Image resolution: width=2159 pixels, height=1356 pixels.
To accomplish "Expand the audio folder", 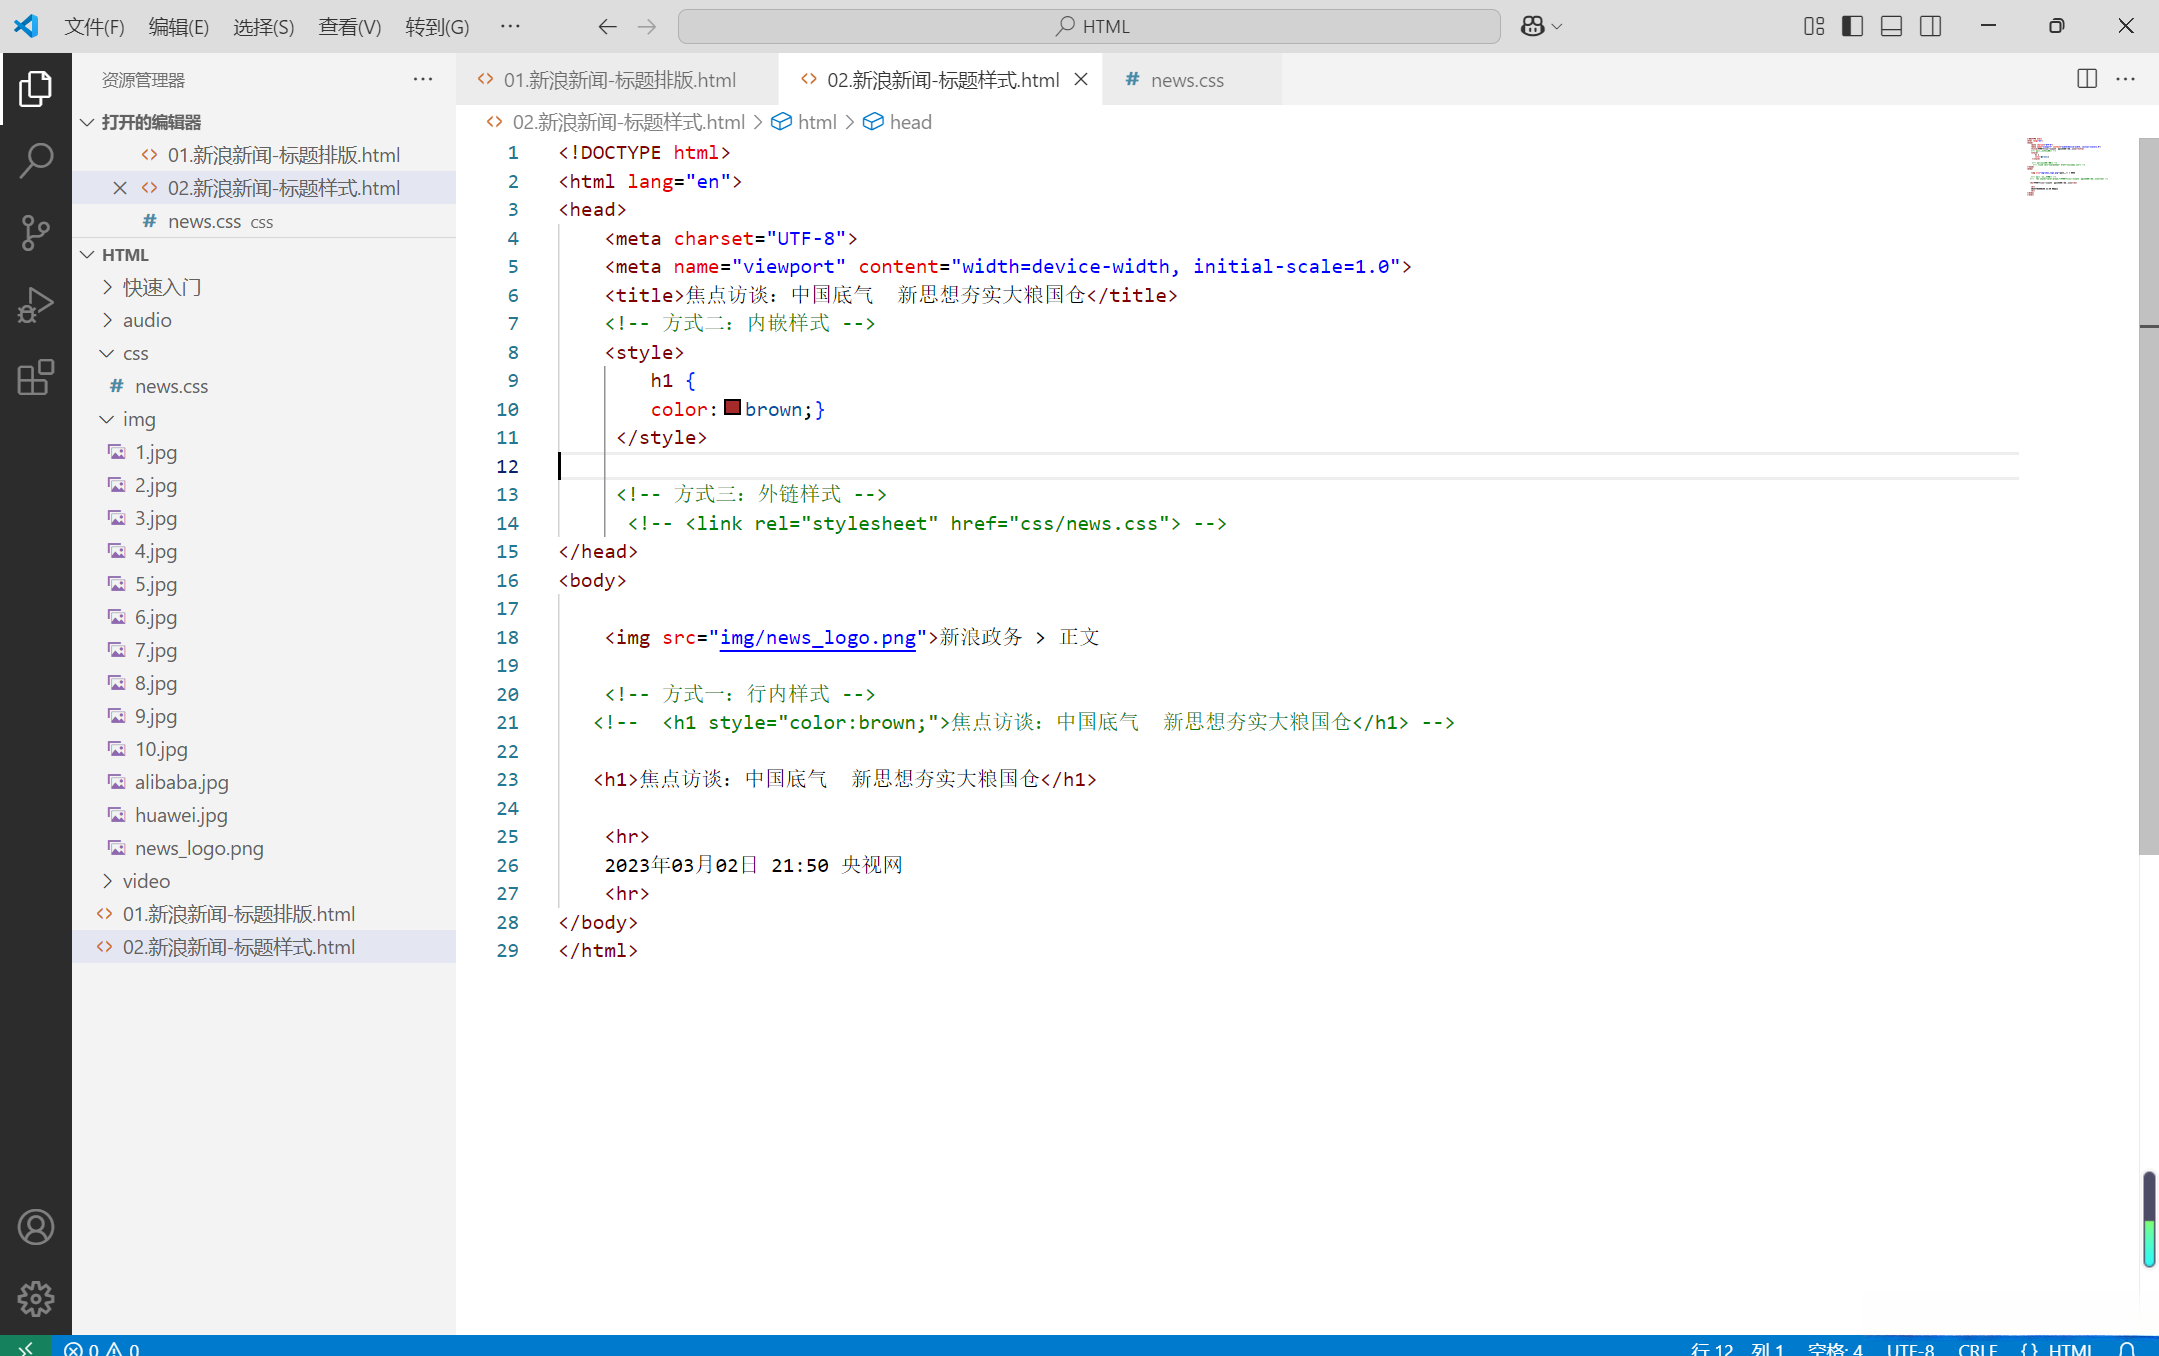I will point(147,320).
